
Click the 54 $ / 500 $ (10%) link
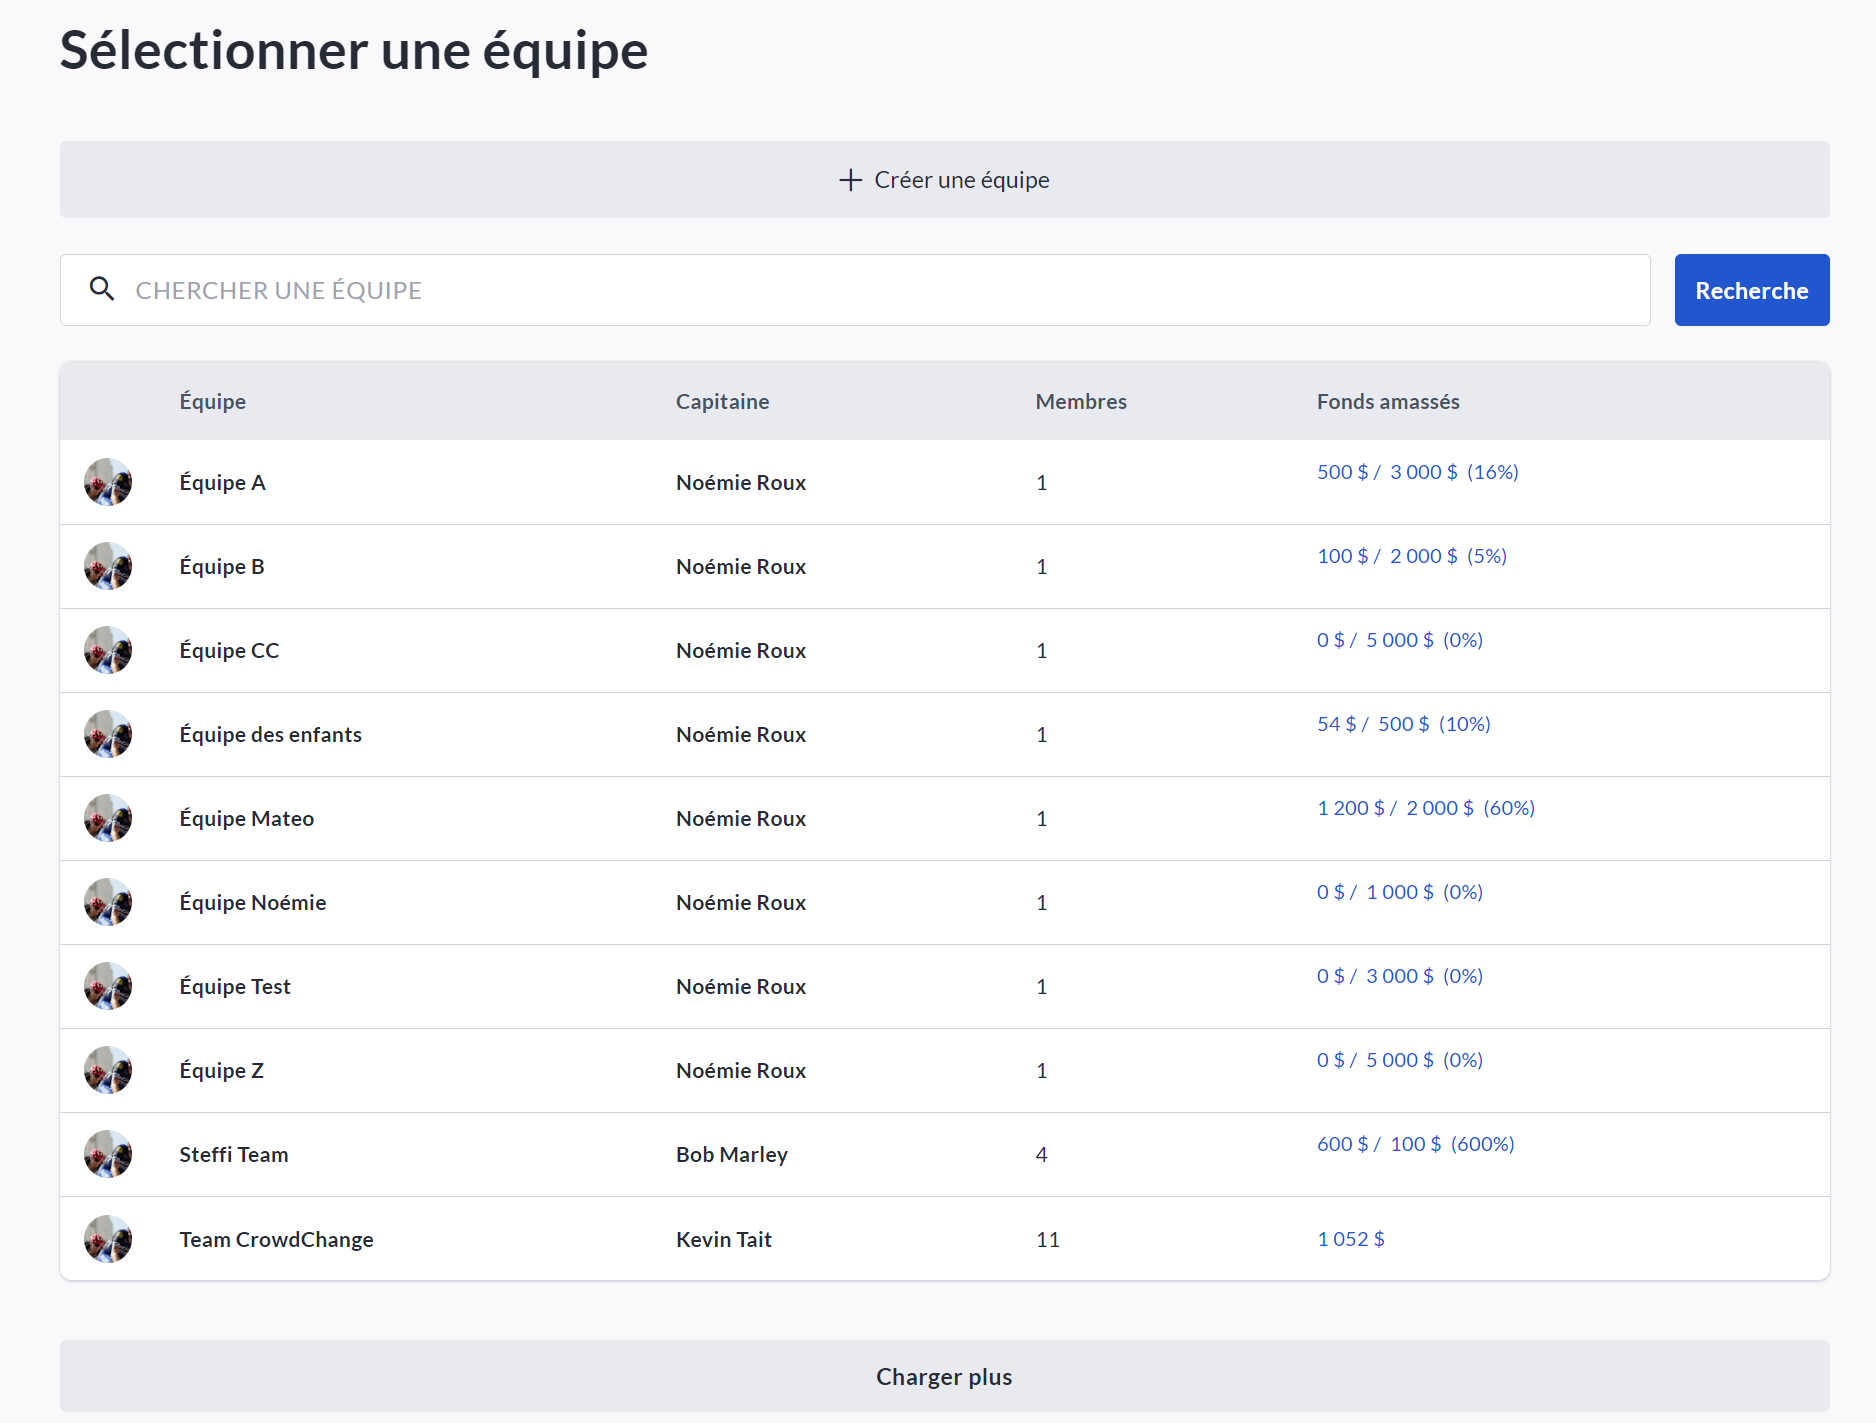click(1403, 724)
